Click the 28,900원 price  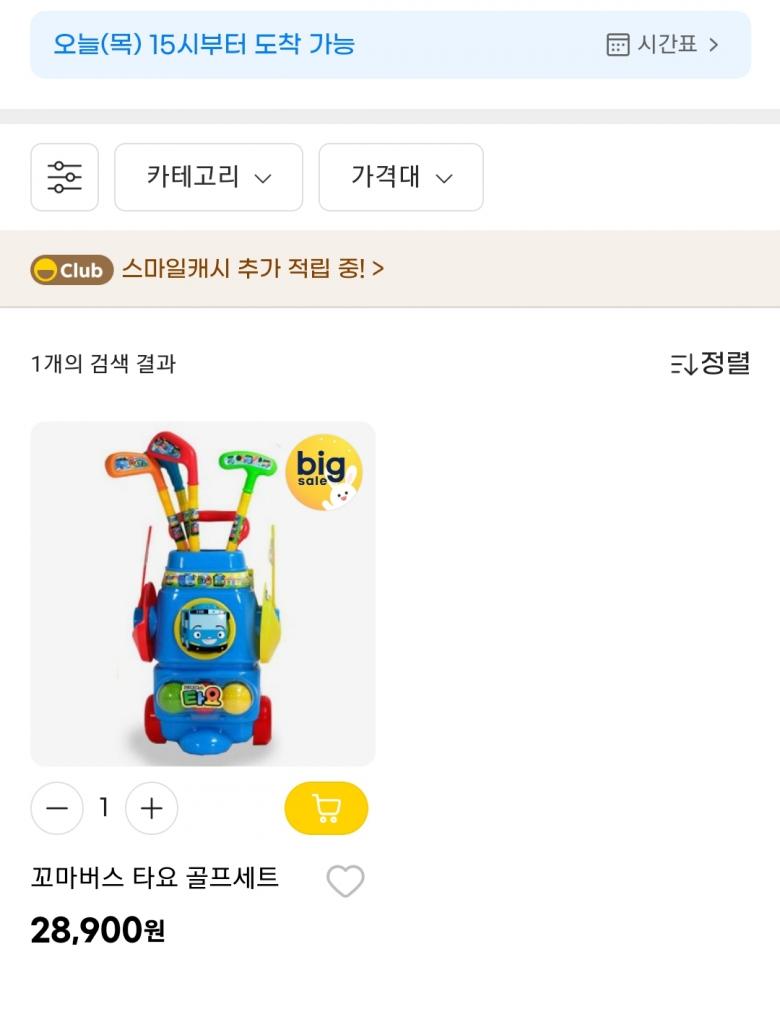click(97, 931)
